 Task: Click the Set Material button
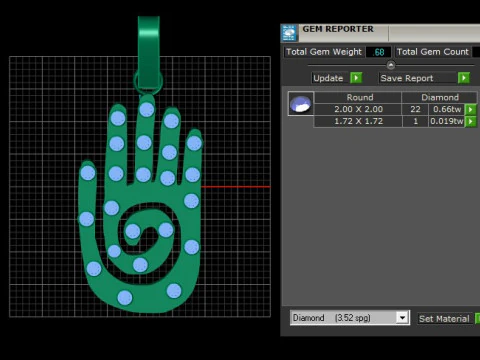pos(444,319)
